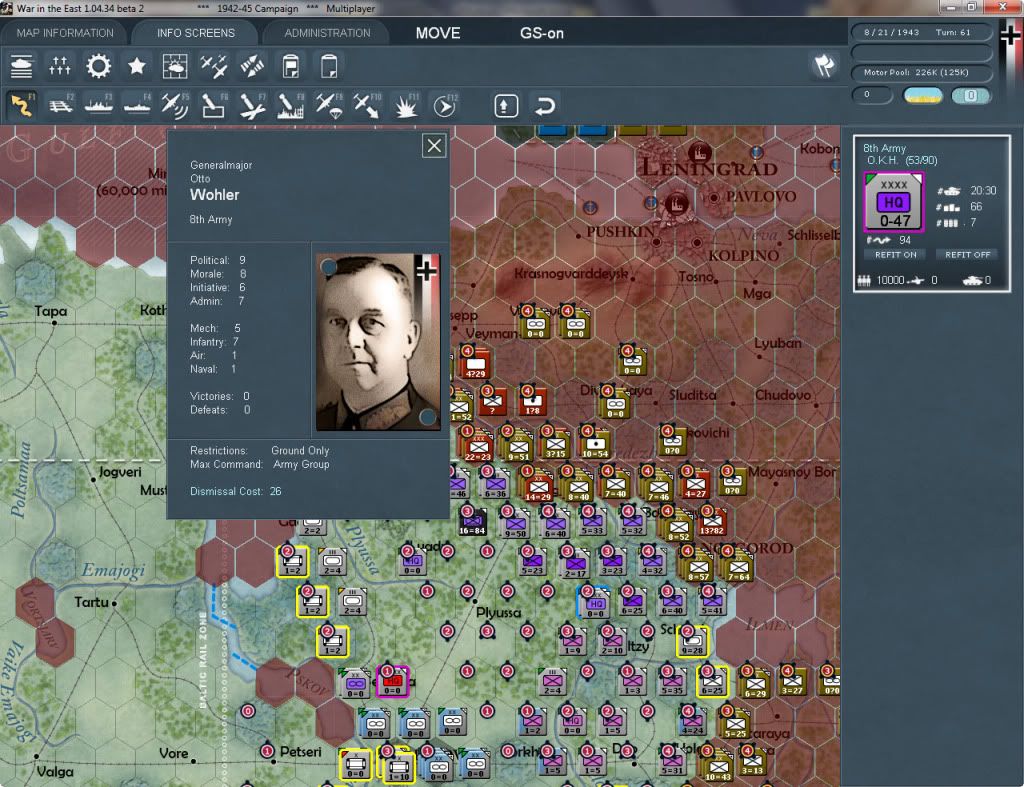Select the F4 amphibious transport mode
The image size is (1024, 787).
(137, 105)
